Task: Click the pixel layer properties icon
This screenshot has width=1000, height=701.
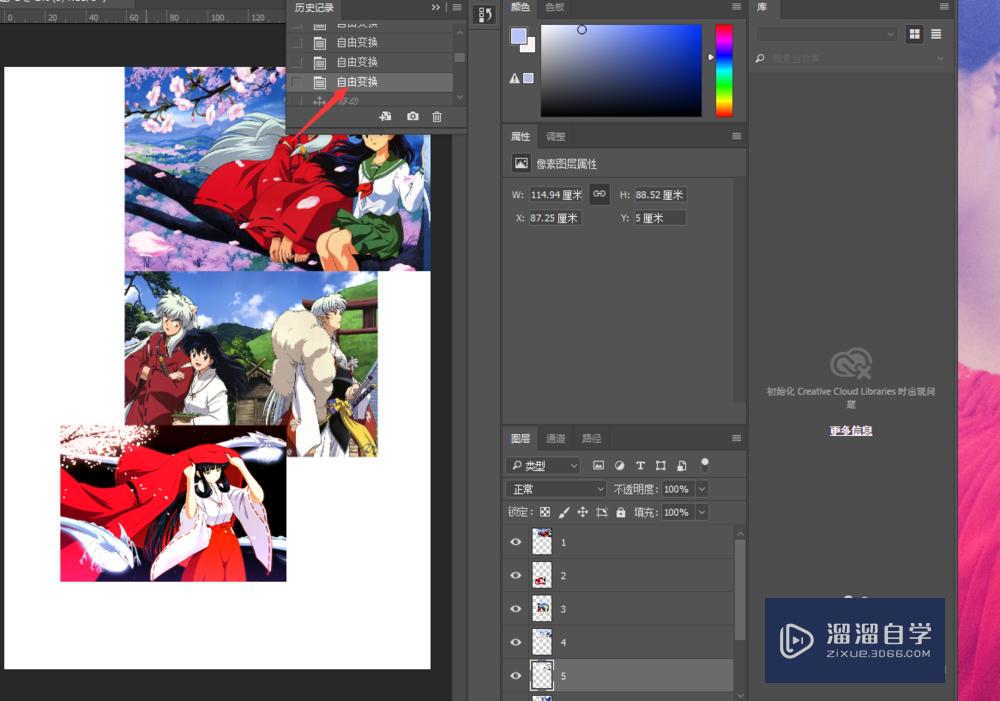Action: click(521, 163)
